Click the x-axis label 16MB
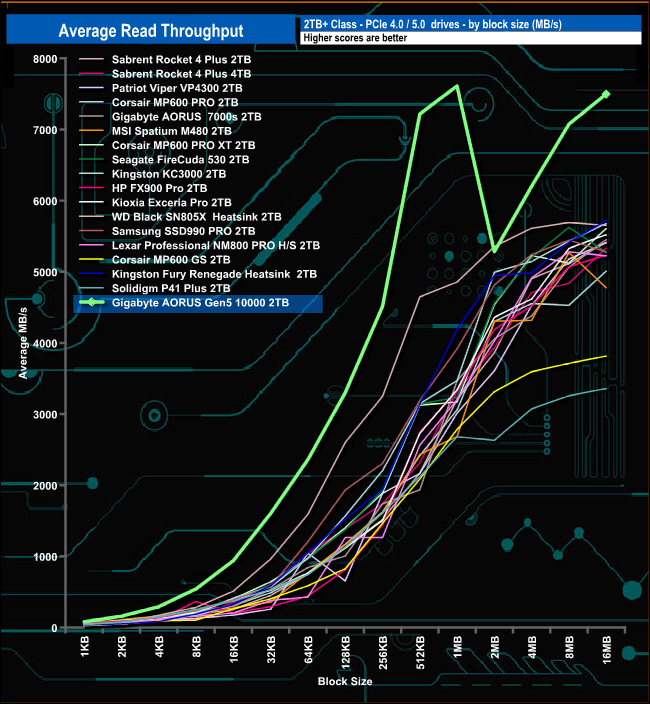The height and width of the screenshot is (704, 650). point(606,650)
